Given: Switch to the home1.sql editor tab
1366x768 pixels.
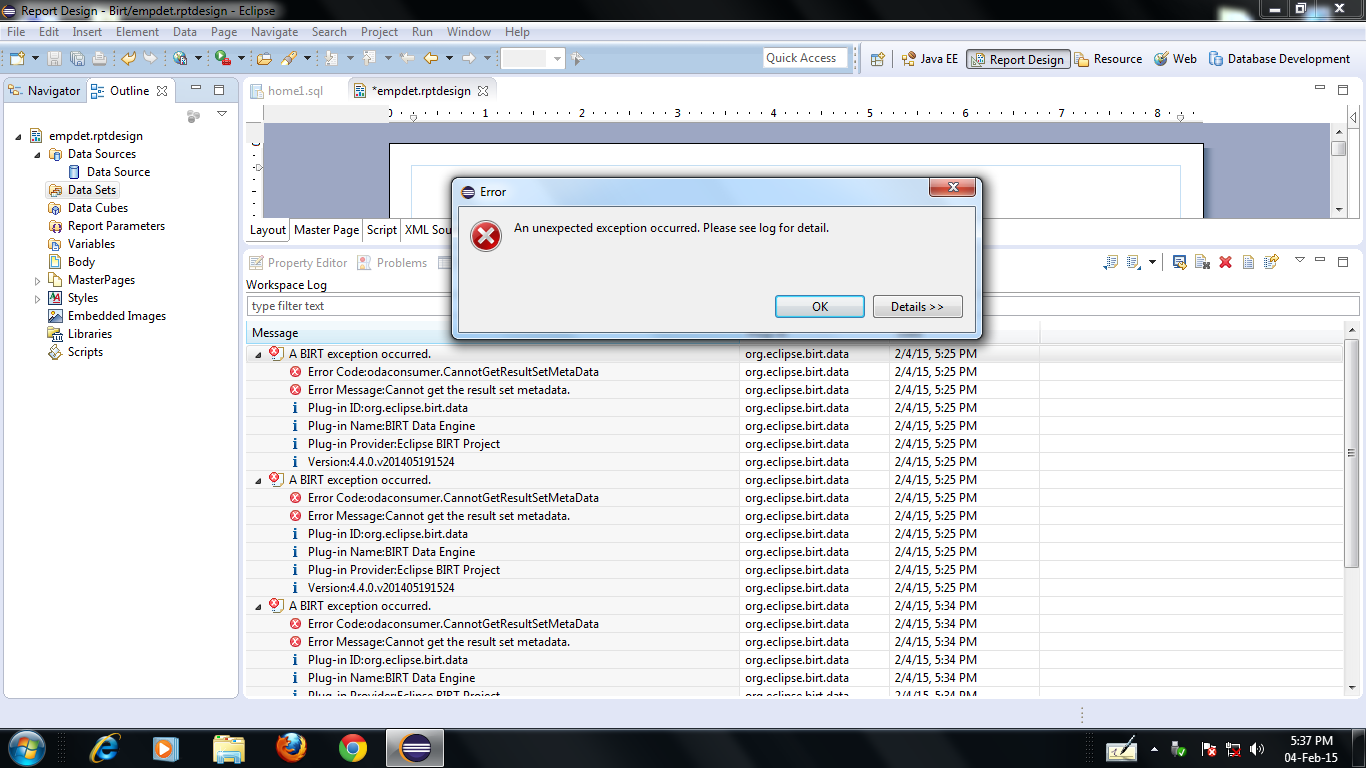Looking at the screenshot, I should pyautogui.click(x=286, y=91).
